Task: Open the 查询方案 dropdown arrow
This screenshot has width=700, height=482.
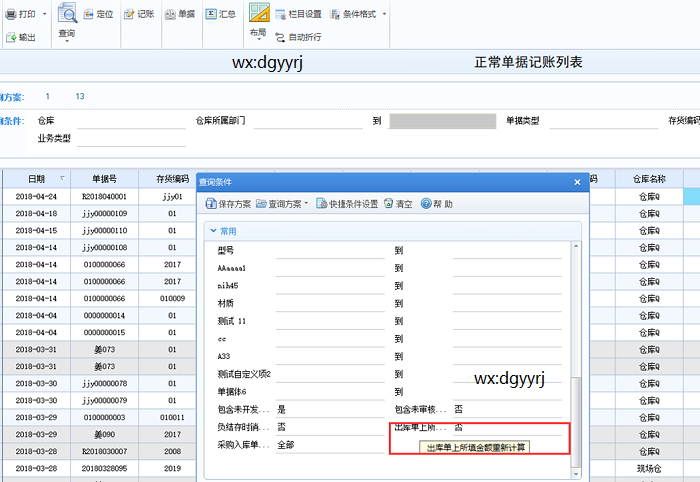Action: click(x=306, y=204)
